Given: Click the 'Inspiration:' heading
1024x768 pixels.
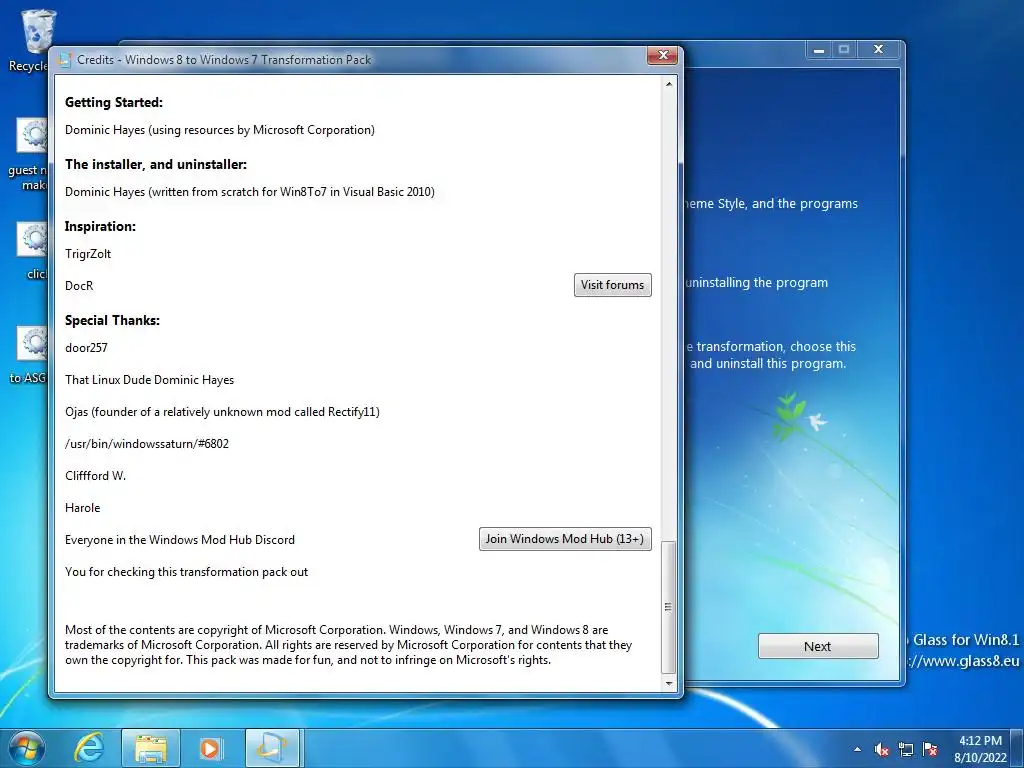Looking at the screenshot, I should tap(100, 227).
